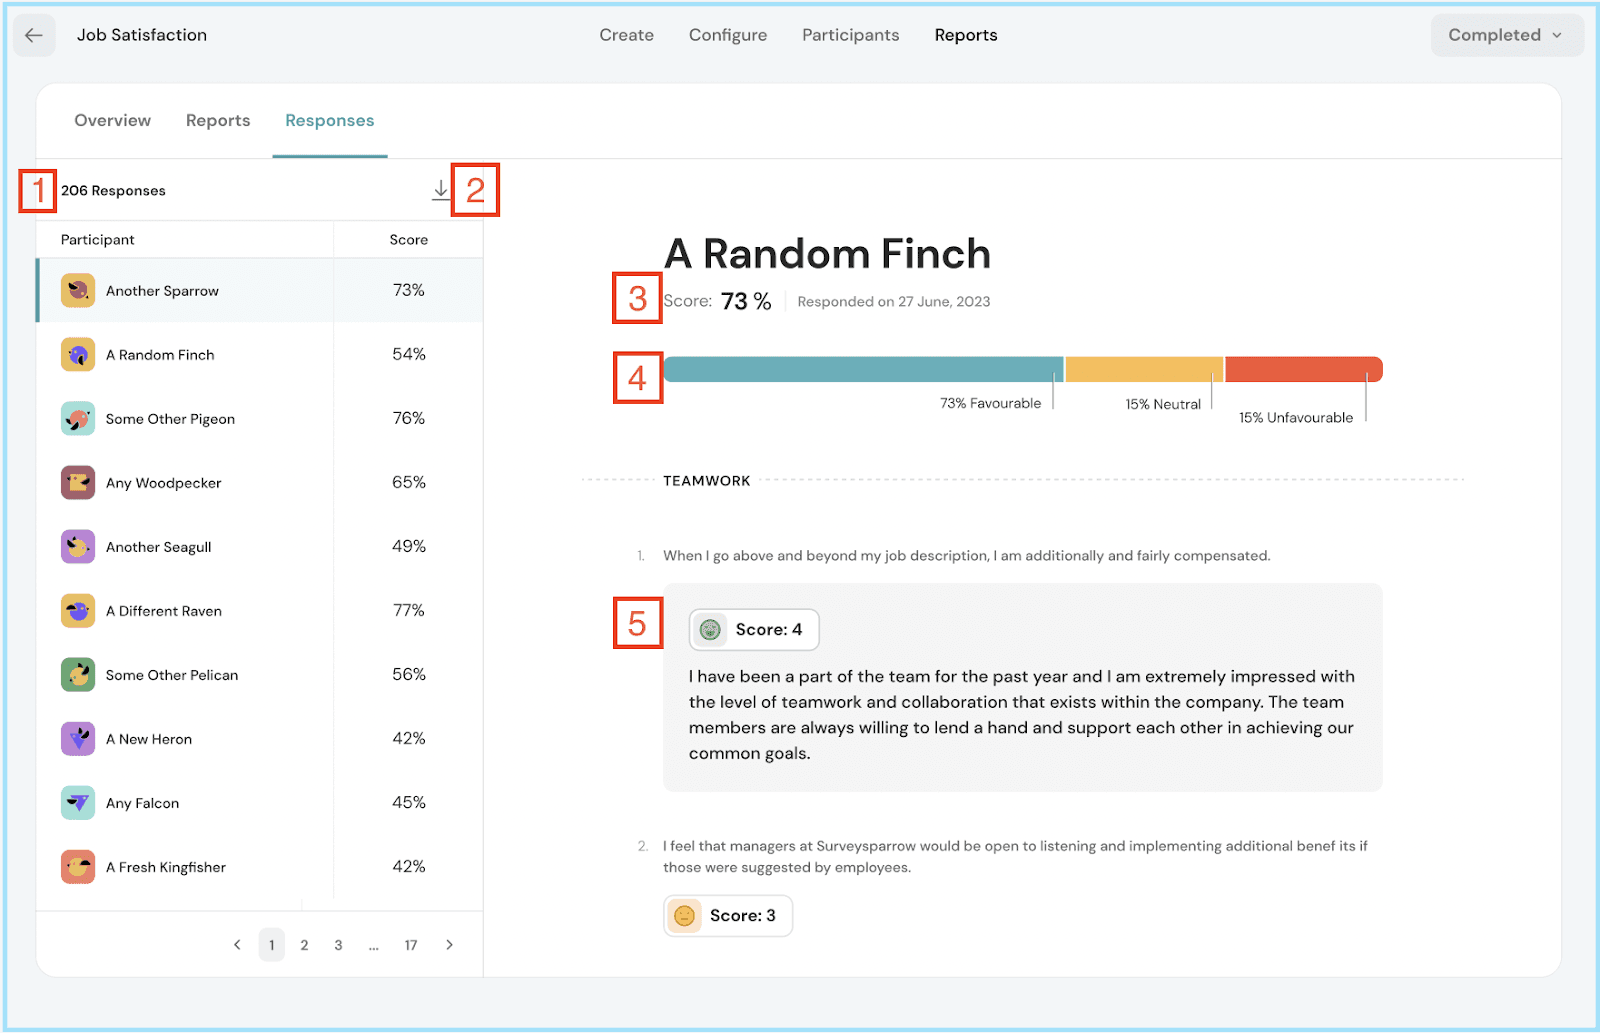Click Another Sparrow's avatar icon
The height and width of the screenshot is (1033, 1600).
point(78,291)
